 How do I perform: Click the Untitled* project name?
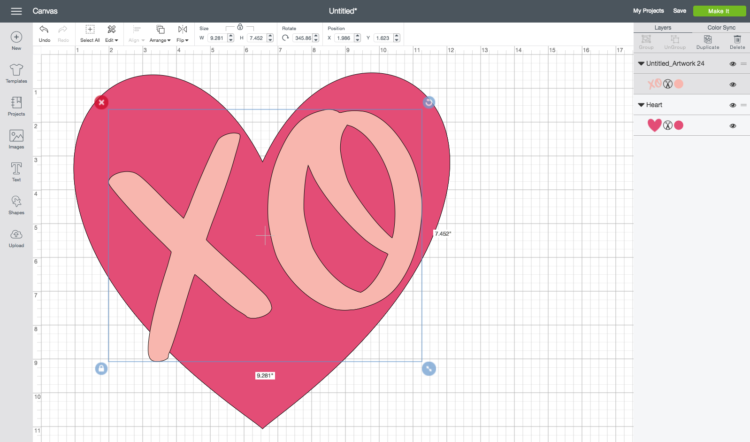(x=343, y=11)
